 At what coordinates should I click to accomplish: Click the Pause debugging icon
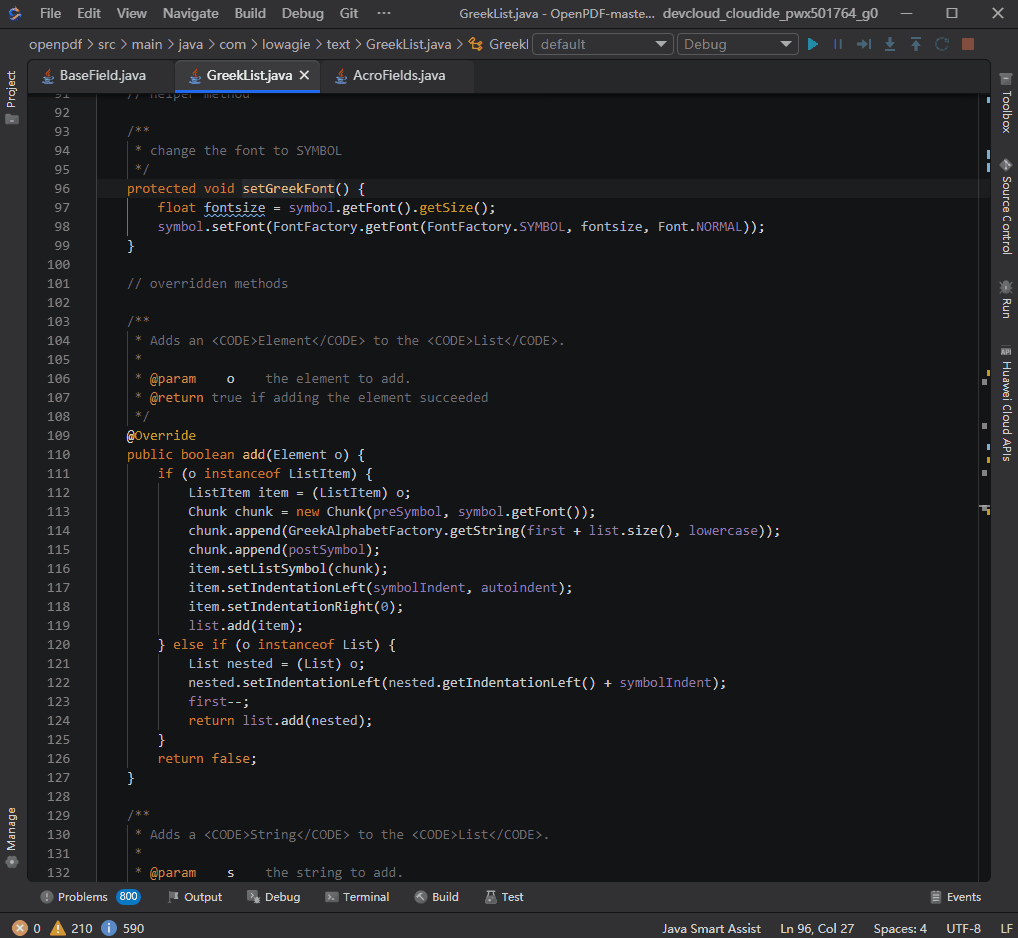[838, 44]
